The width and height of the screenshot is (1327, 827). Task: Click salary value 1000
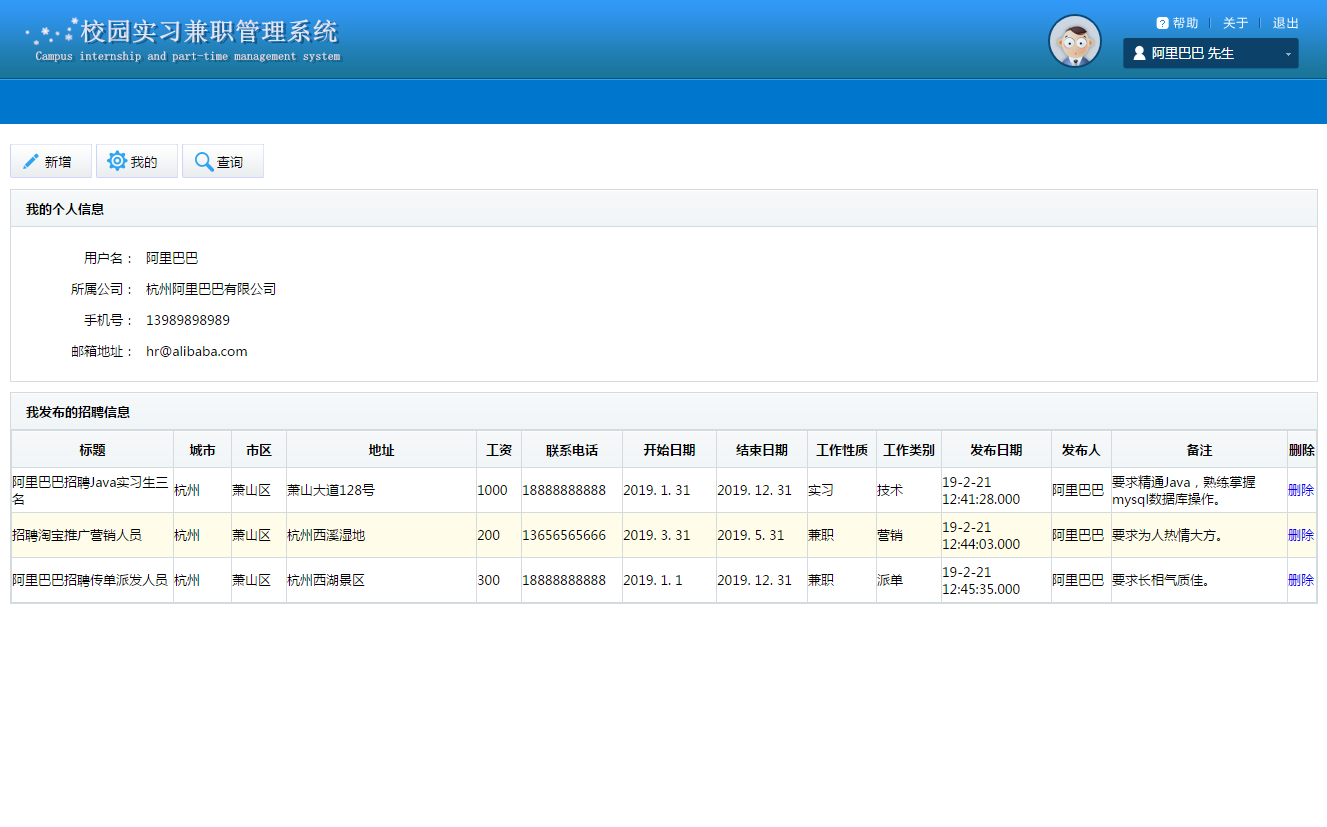tap(492, 490)
